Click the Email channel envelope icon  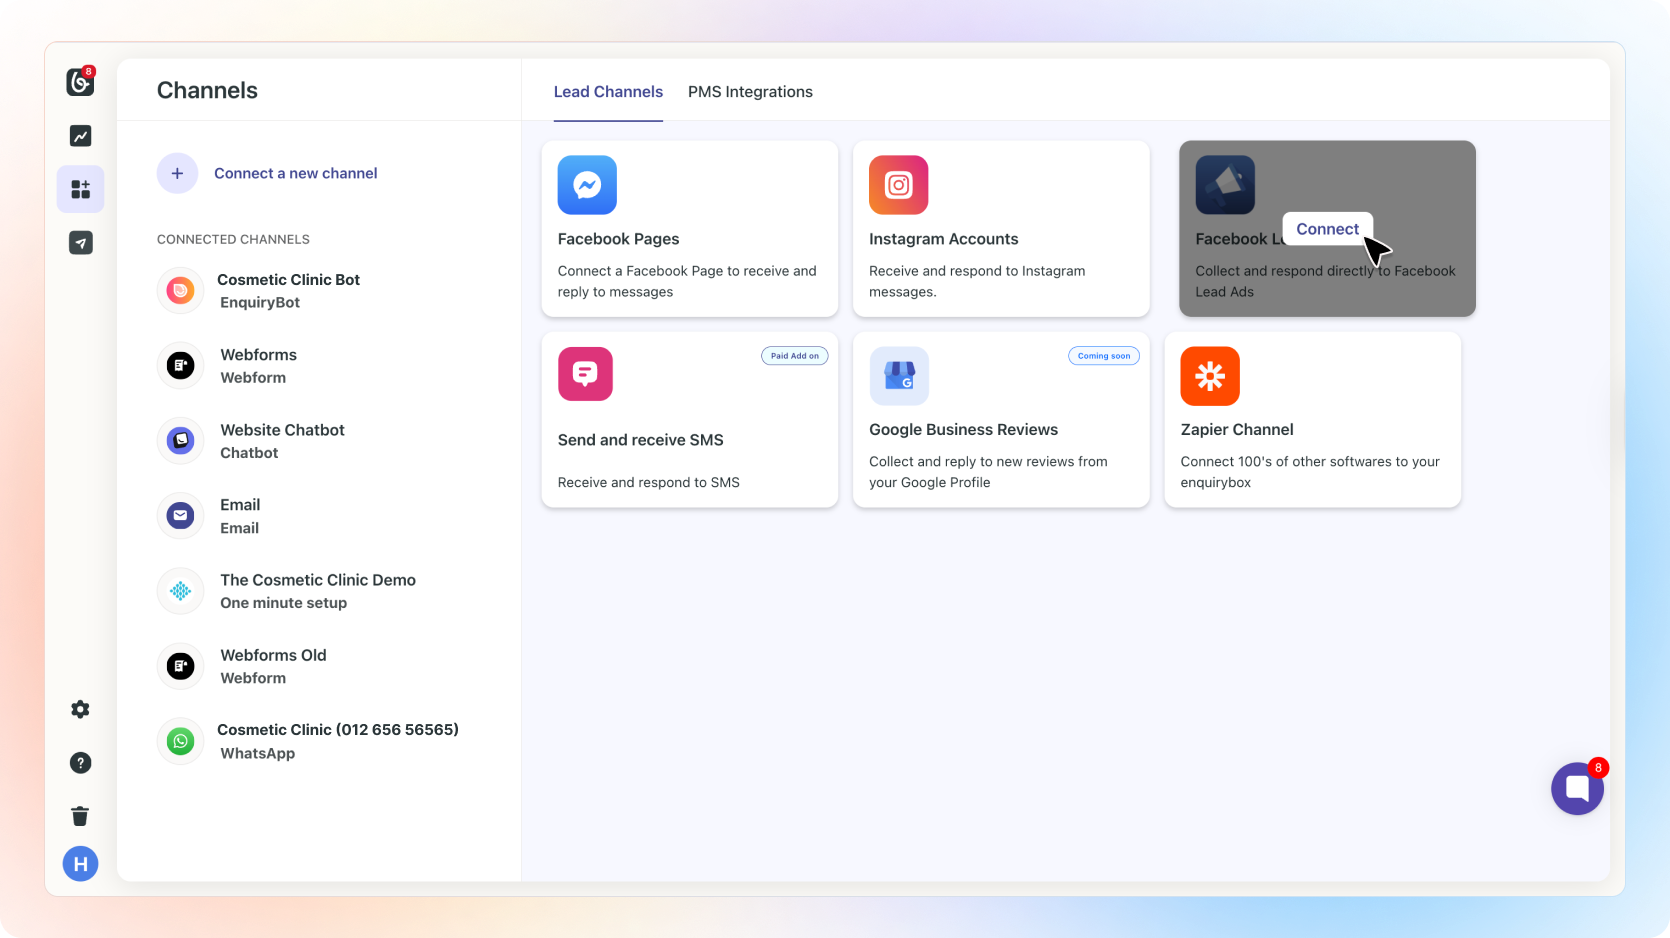point(180,516)
